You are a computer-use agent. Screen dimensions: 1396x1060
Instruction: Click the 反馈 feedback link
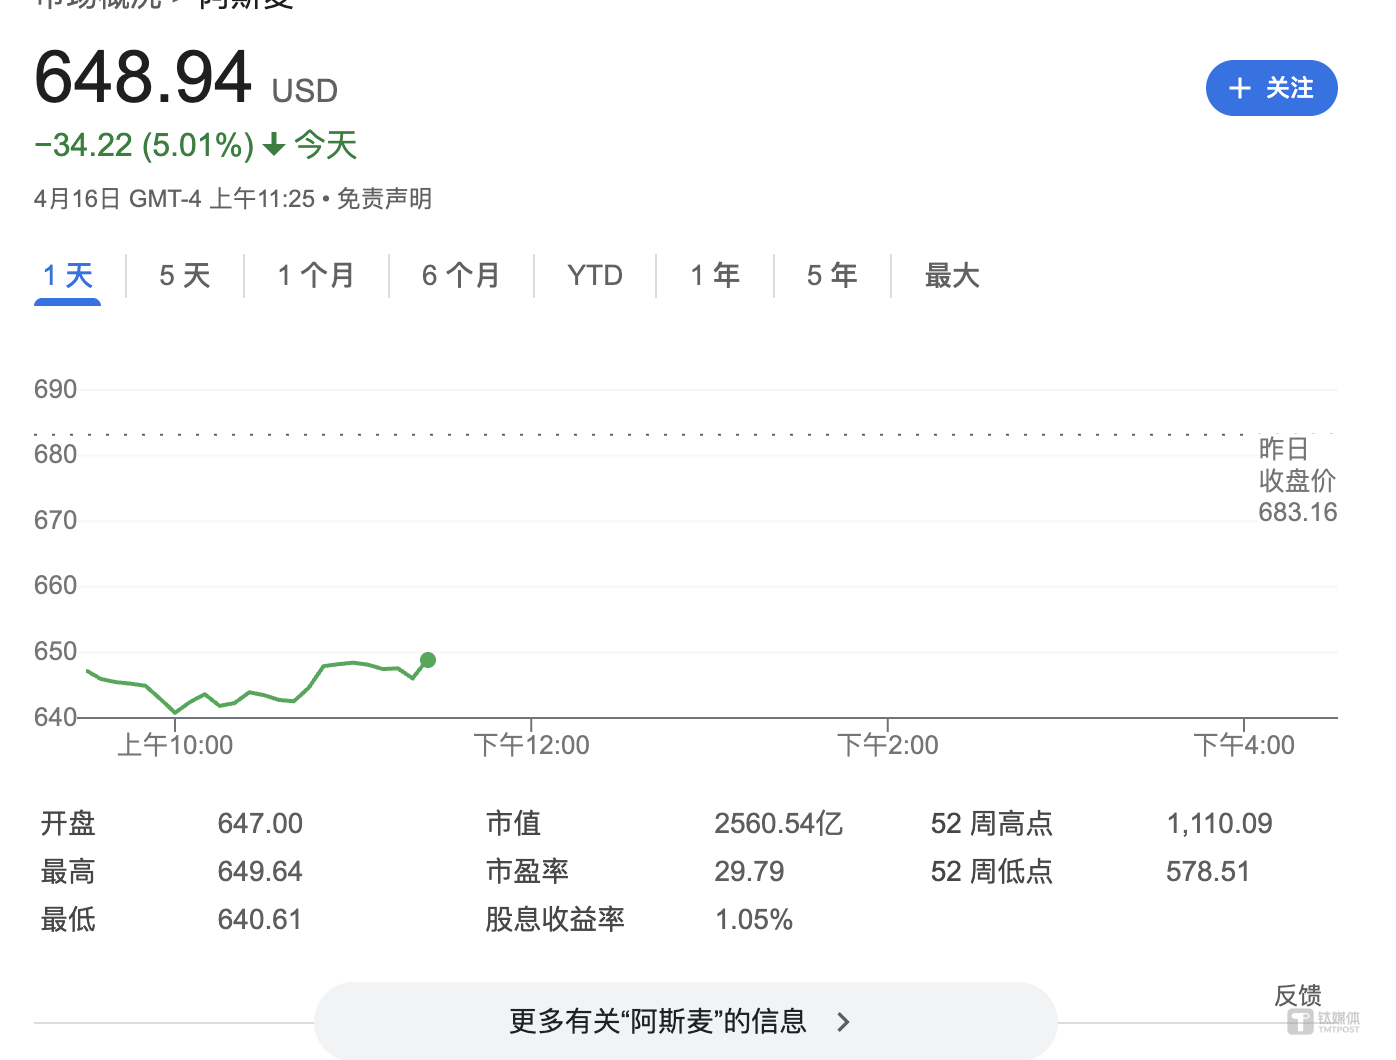[x=1297, y=995]
